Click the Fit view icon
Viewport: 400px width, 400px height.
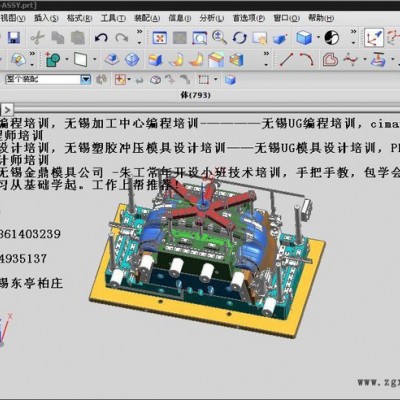[160, 38]
